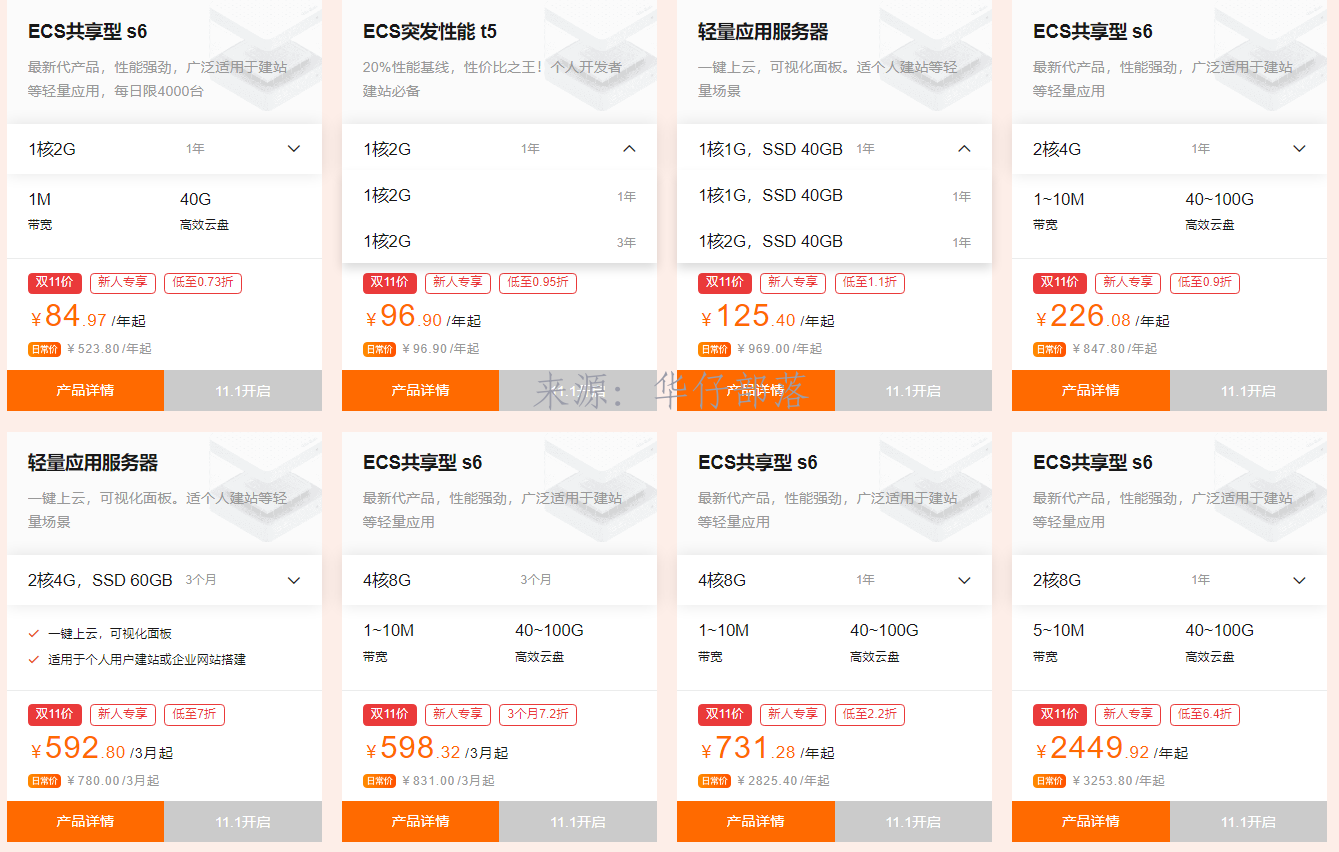This screenshot has width=1339, height=852.
Task: Click the 1M bandwidth value
Action: coord(40,200)
